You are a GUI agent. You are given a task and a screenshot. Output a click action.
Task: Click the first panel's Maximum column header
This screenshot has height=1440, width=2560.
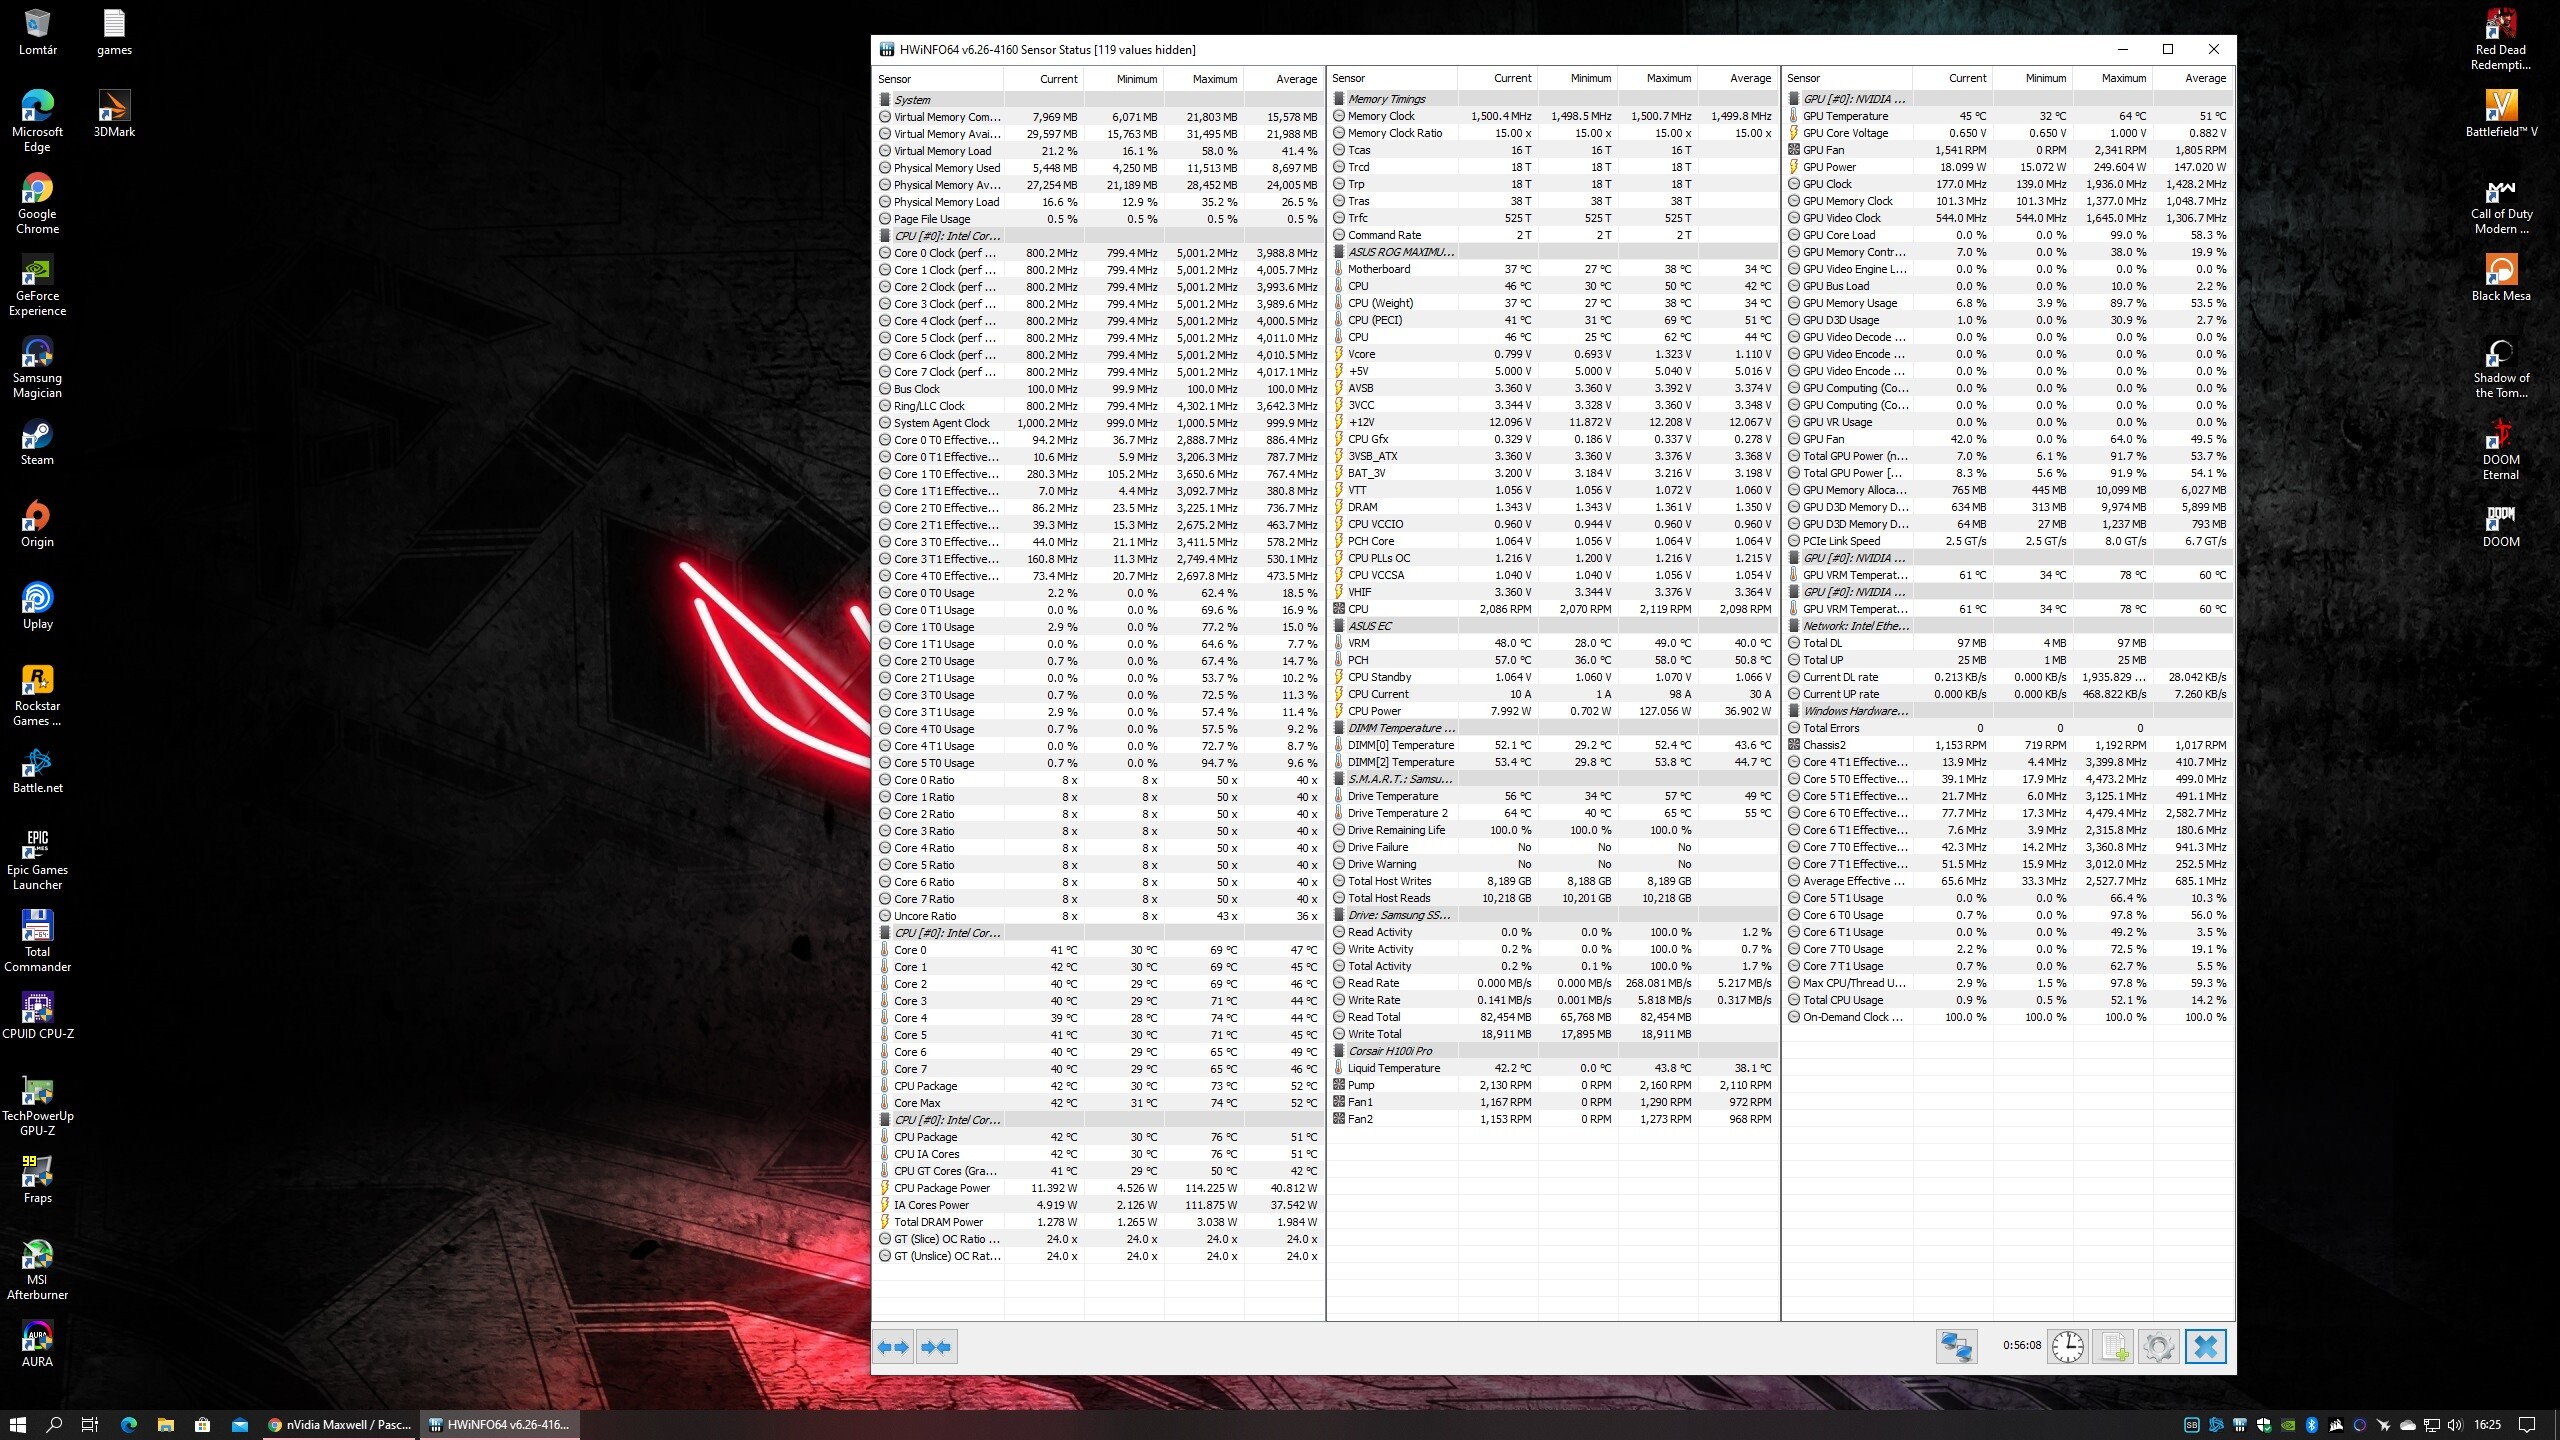(1204, 79)
